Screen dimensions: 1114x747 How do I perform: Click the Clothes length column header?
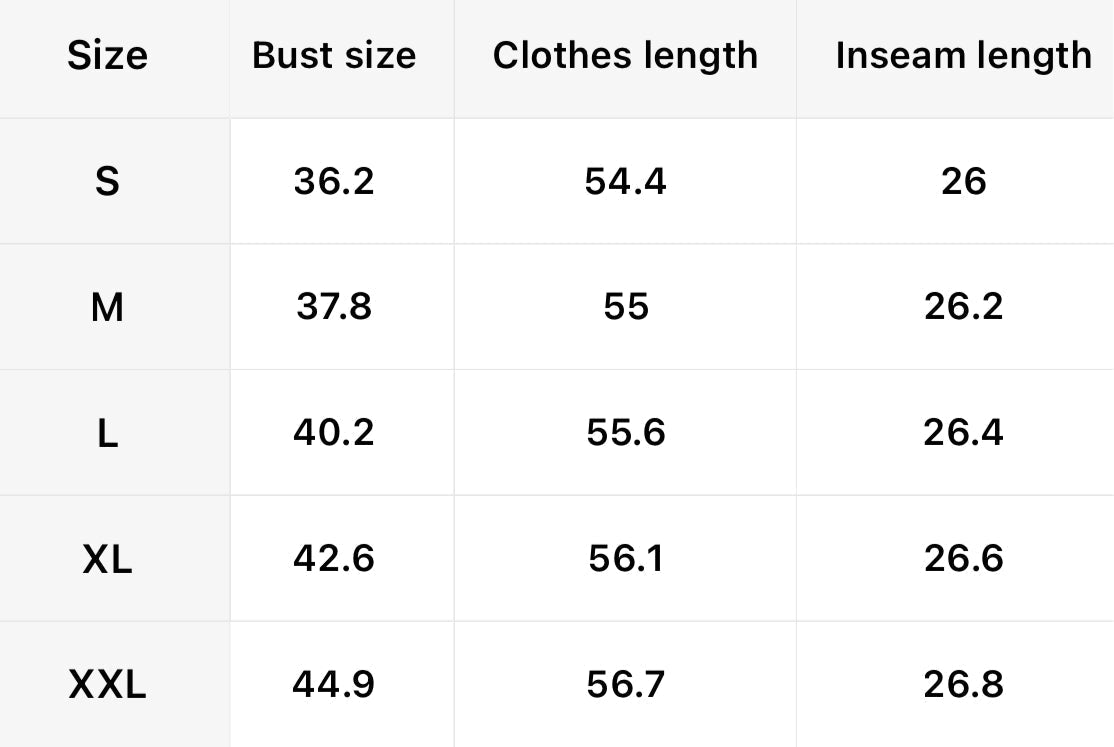tap(625, 55)
